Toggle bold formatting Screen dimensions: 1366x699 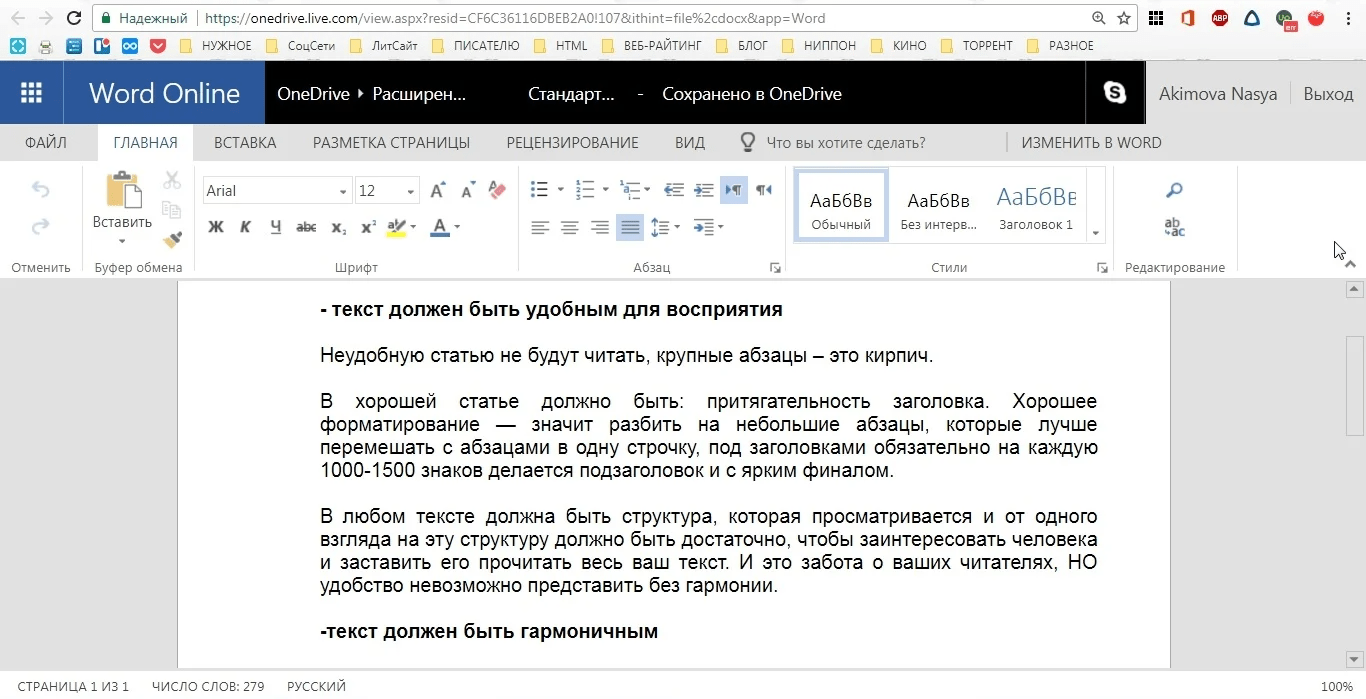[x=215, y=227]
